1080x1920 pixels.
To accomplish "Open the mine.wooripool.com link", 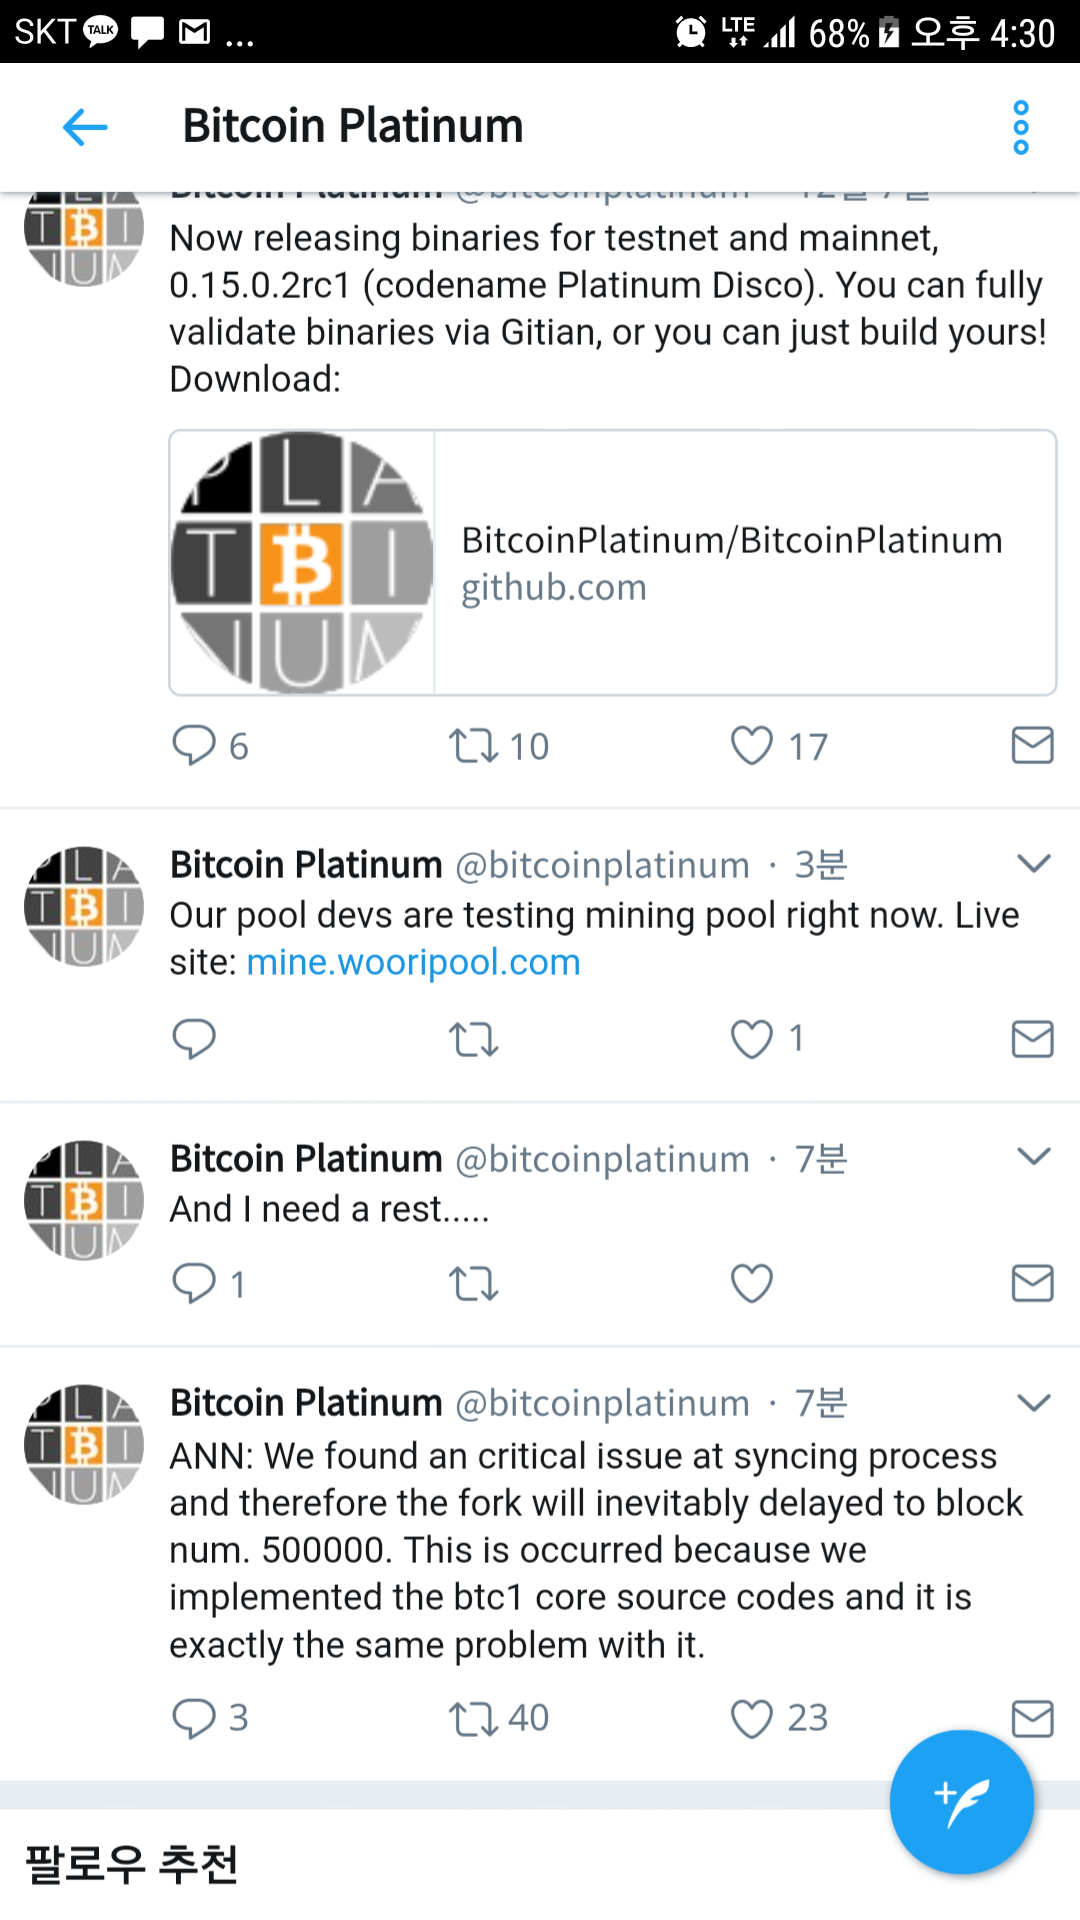I will tap(413, 962).
